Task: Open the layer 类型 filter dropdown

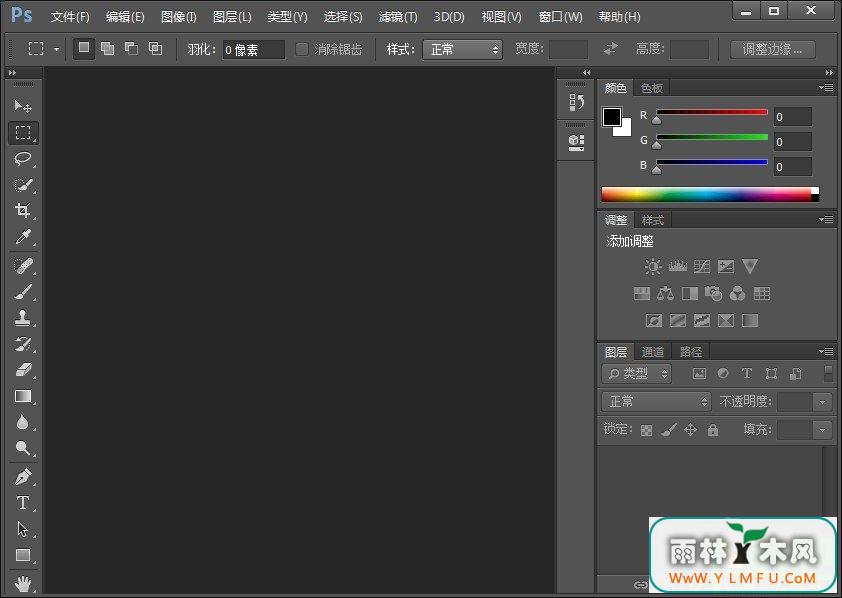Action: (636, 374)
